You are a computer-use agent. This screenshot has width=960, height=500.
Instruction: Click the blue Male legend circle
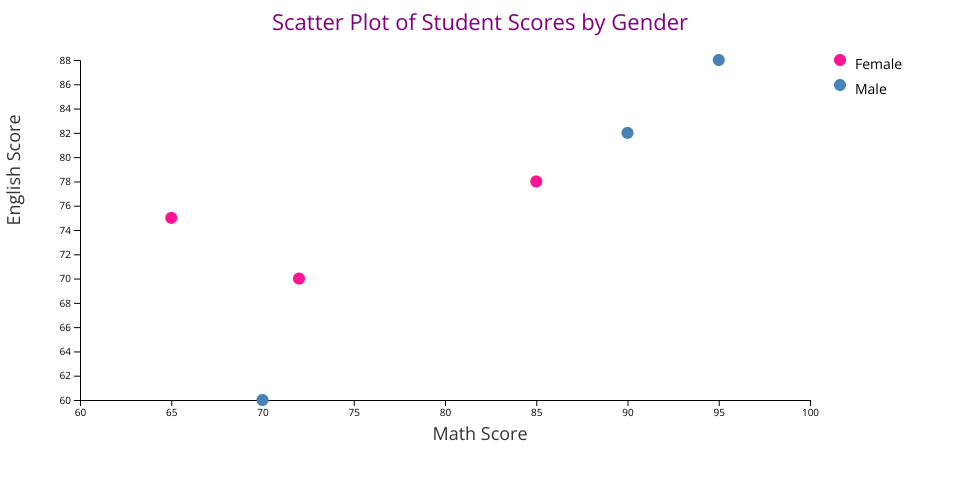coord(840,85)
